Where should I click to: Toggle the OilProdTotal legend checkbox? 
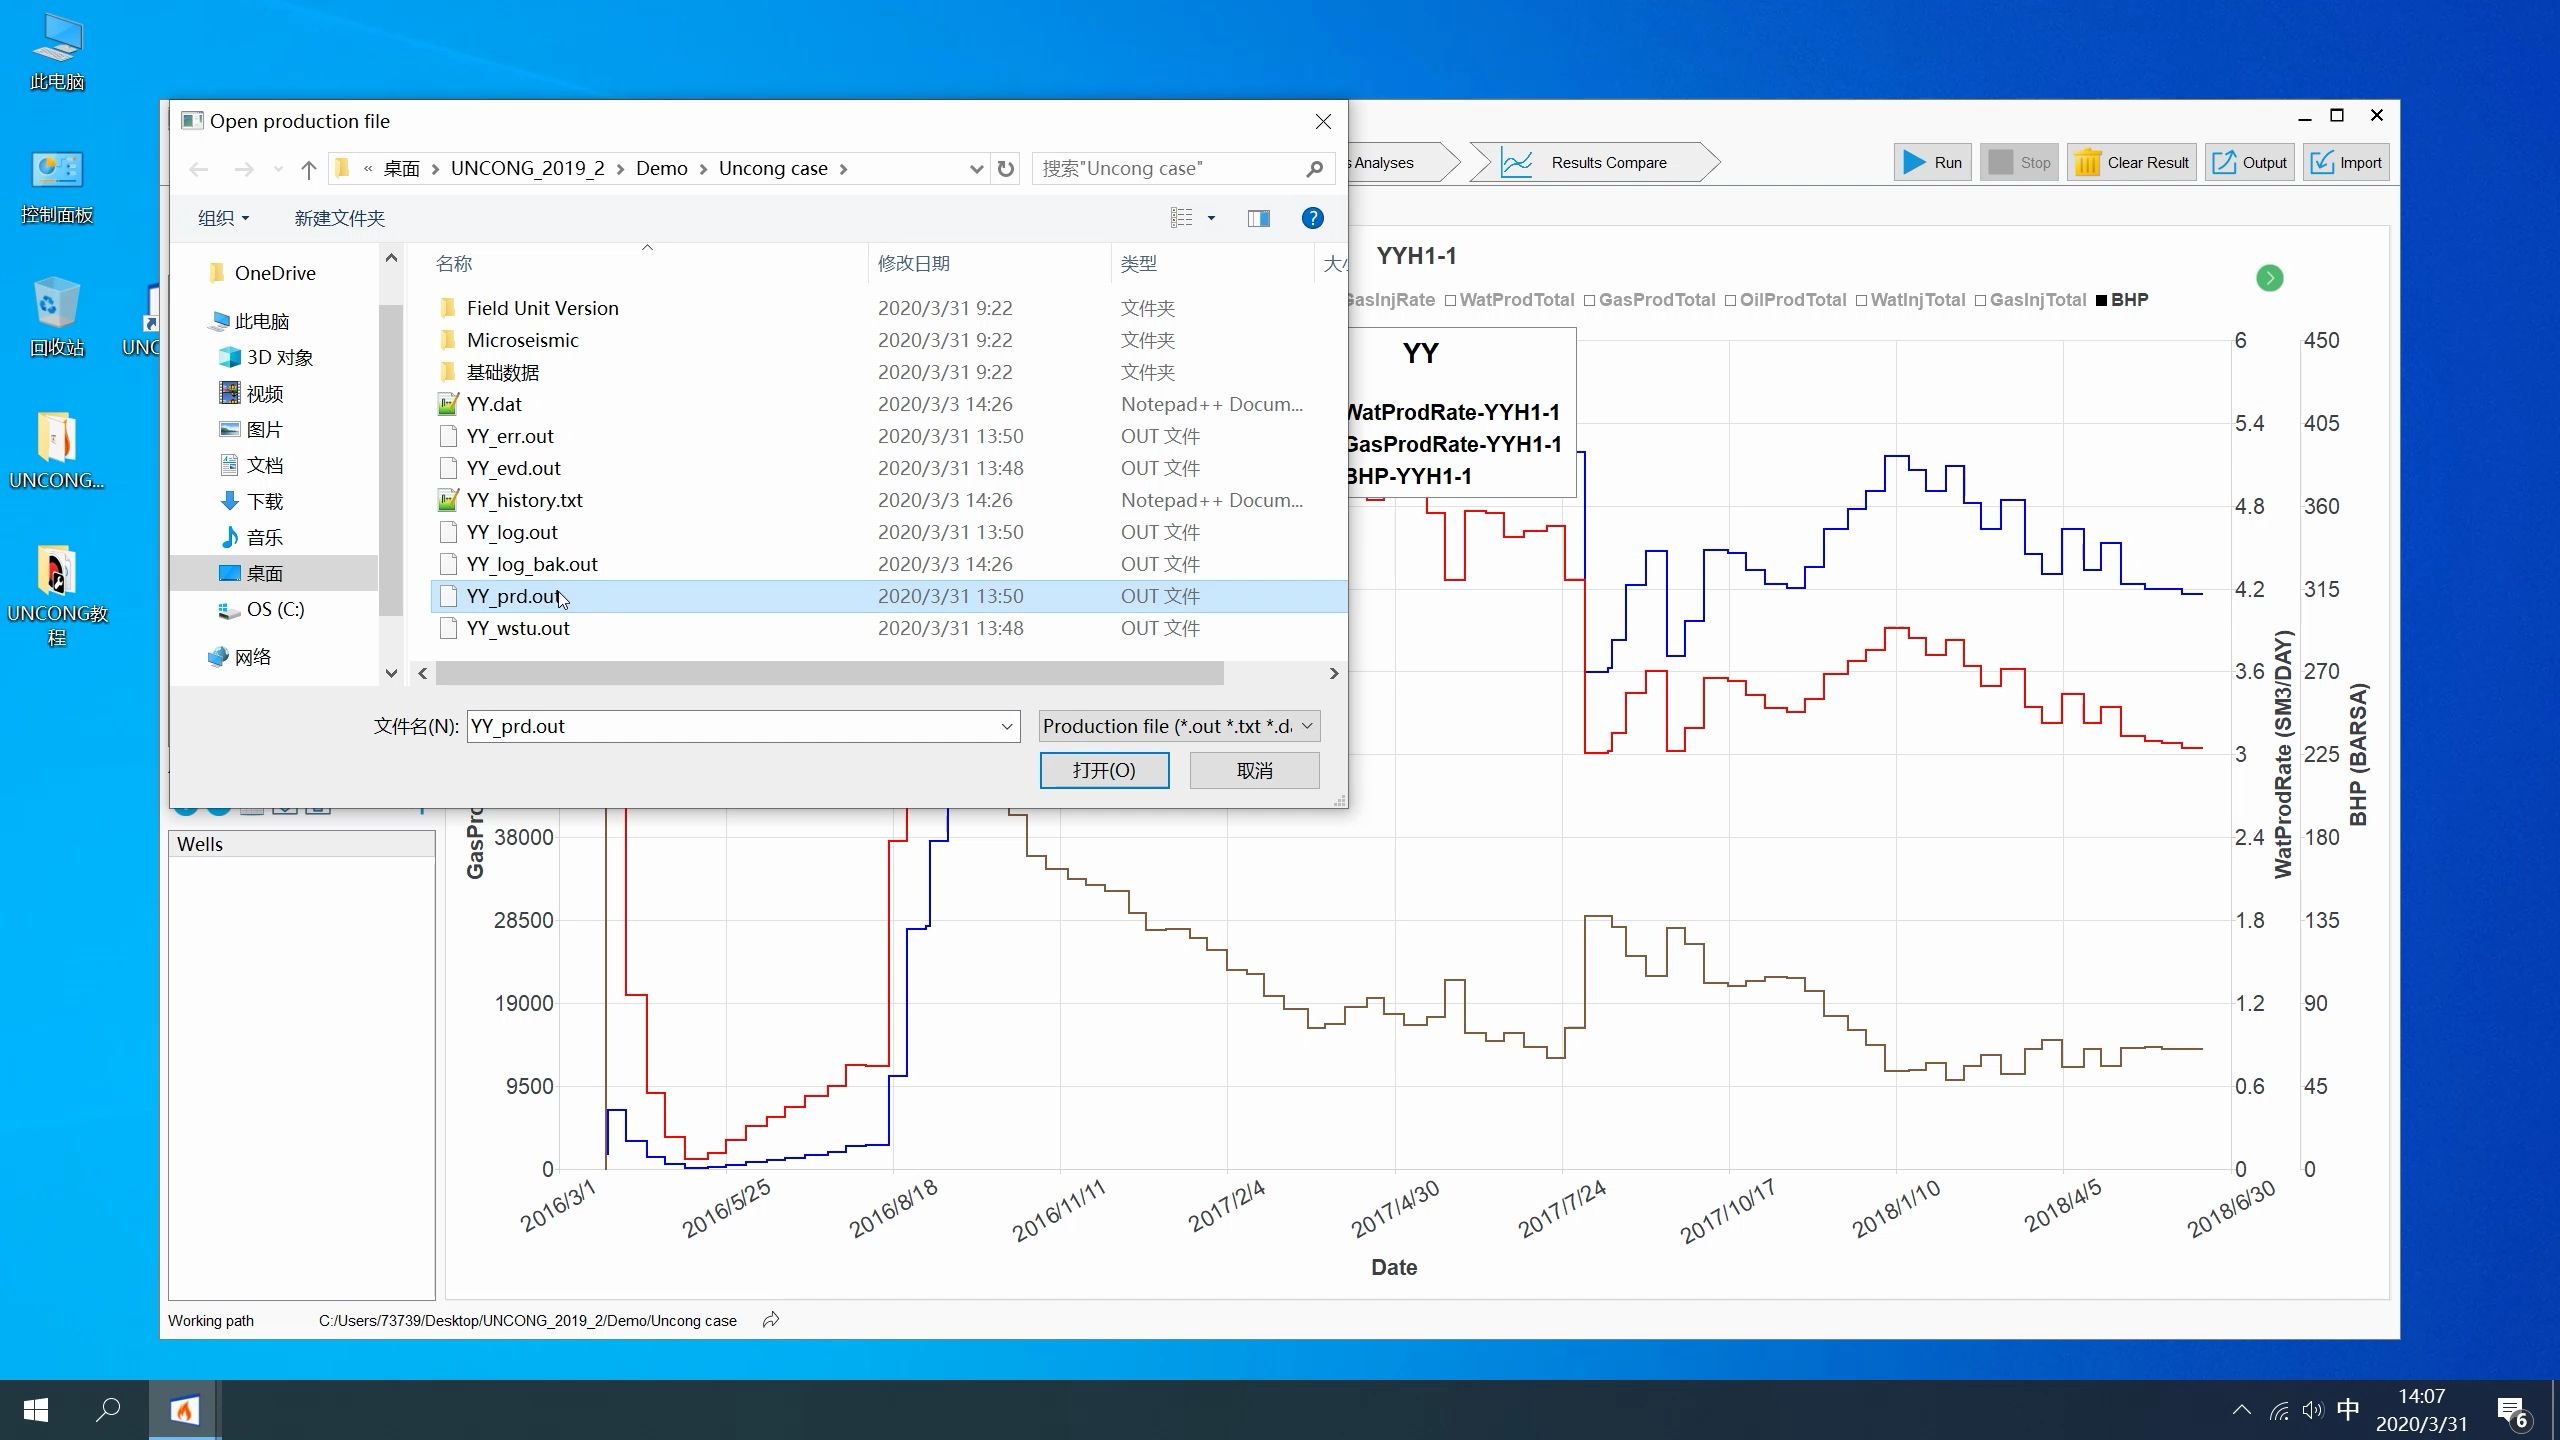1730,300
